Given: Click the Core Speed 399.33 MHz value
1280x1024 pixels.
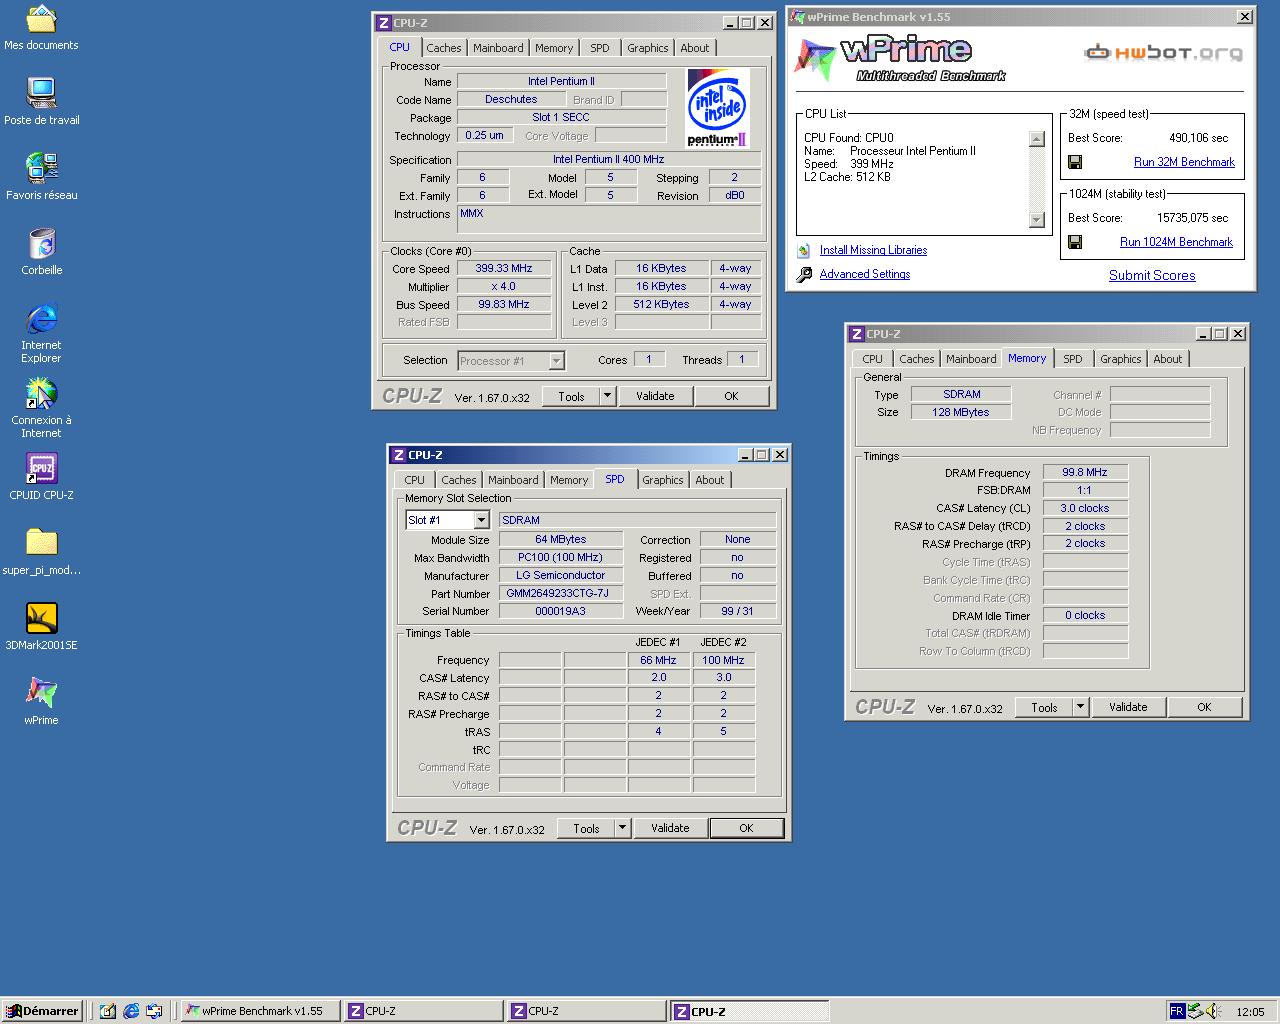Looking at the screenshot, I should (x=504, y=268).
